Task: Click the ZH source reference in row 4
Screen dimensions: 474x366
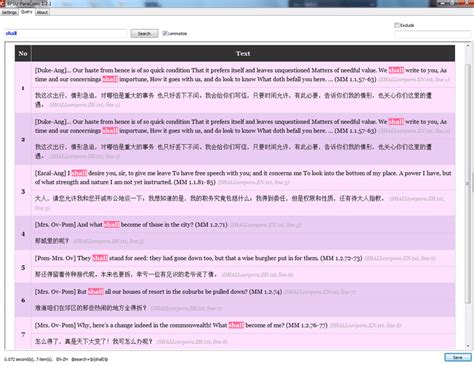Action: click(108, 241)
